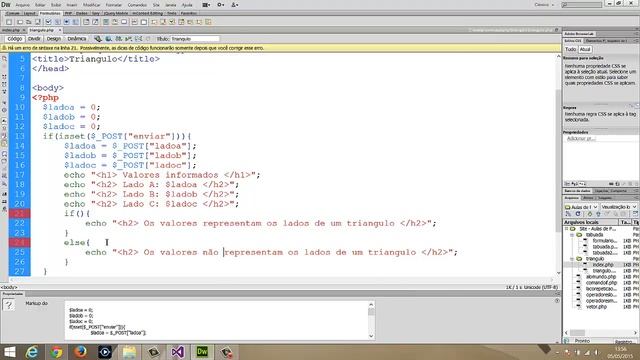Select alomundo.php in the files list
640x360 pixels.
[601, 277]
